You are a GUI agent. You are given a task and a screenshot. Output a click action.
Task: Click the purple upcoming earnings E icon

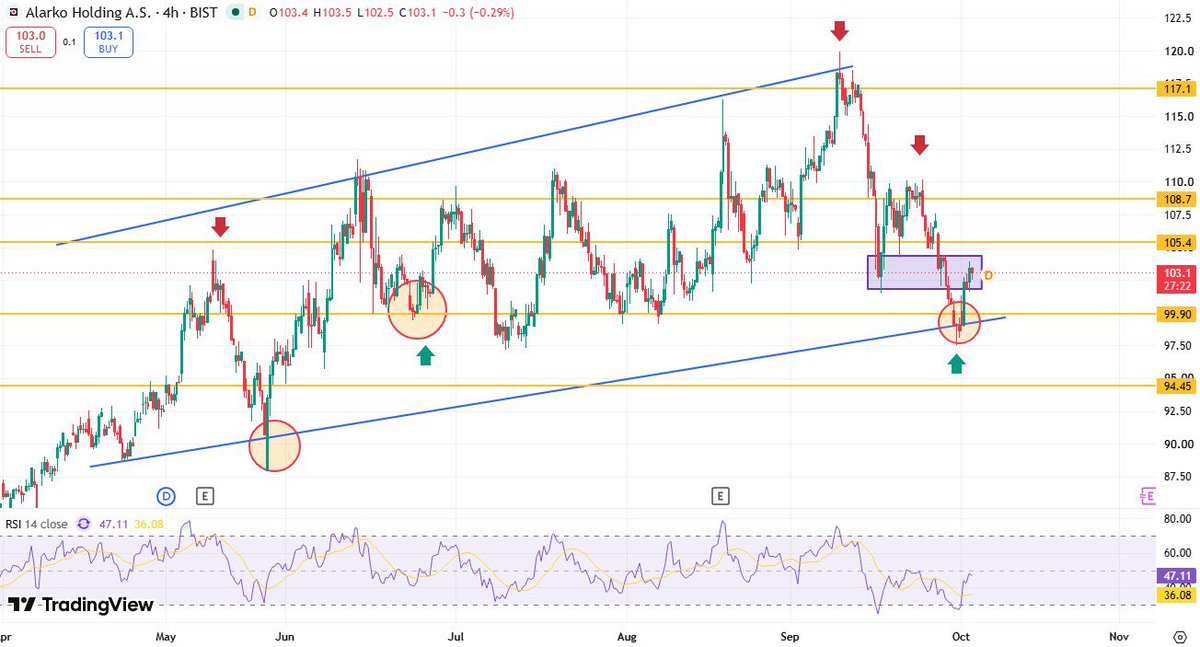tap(1147, 495)
